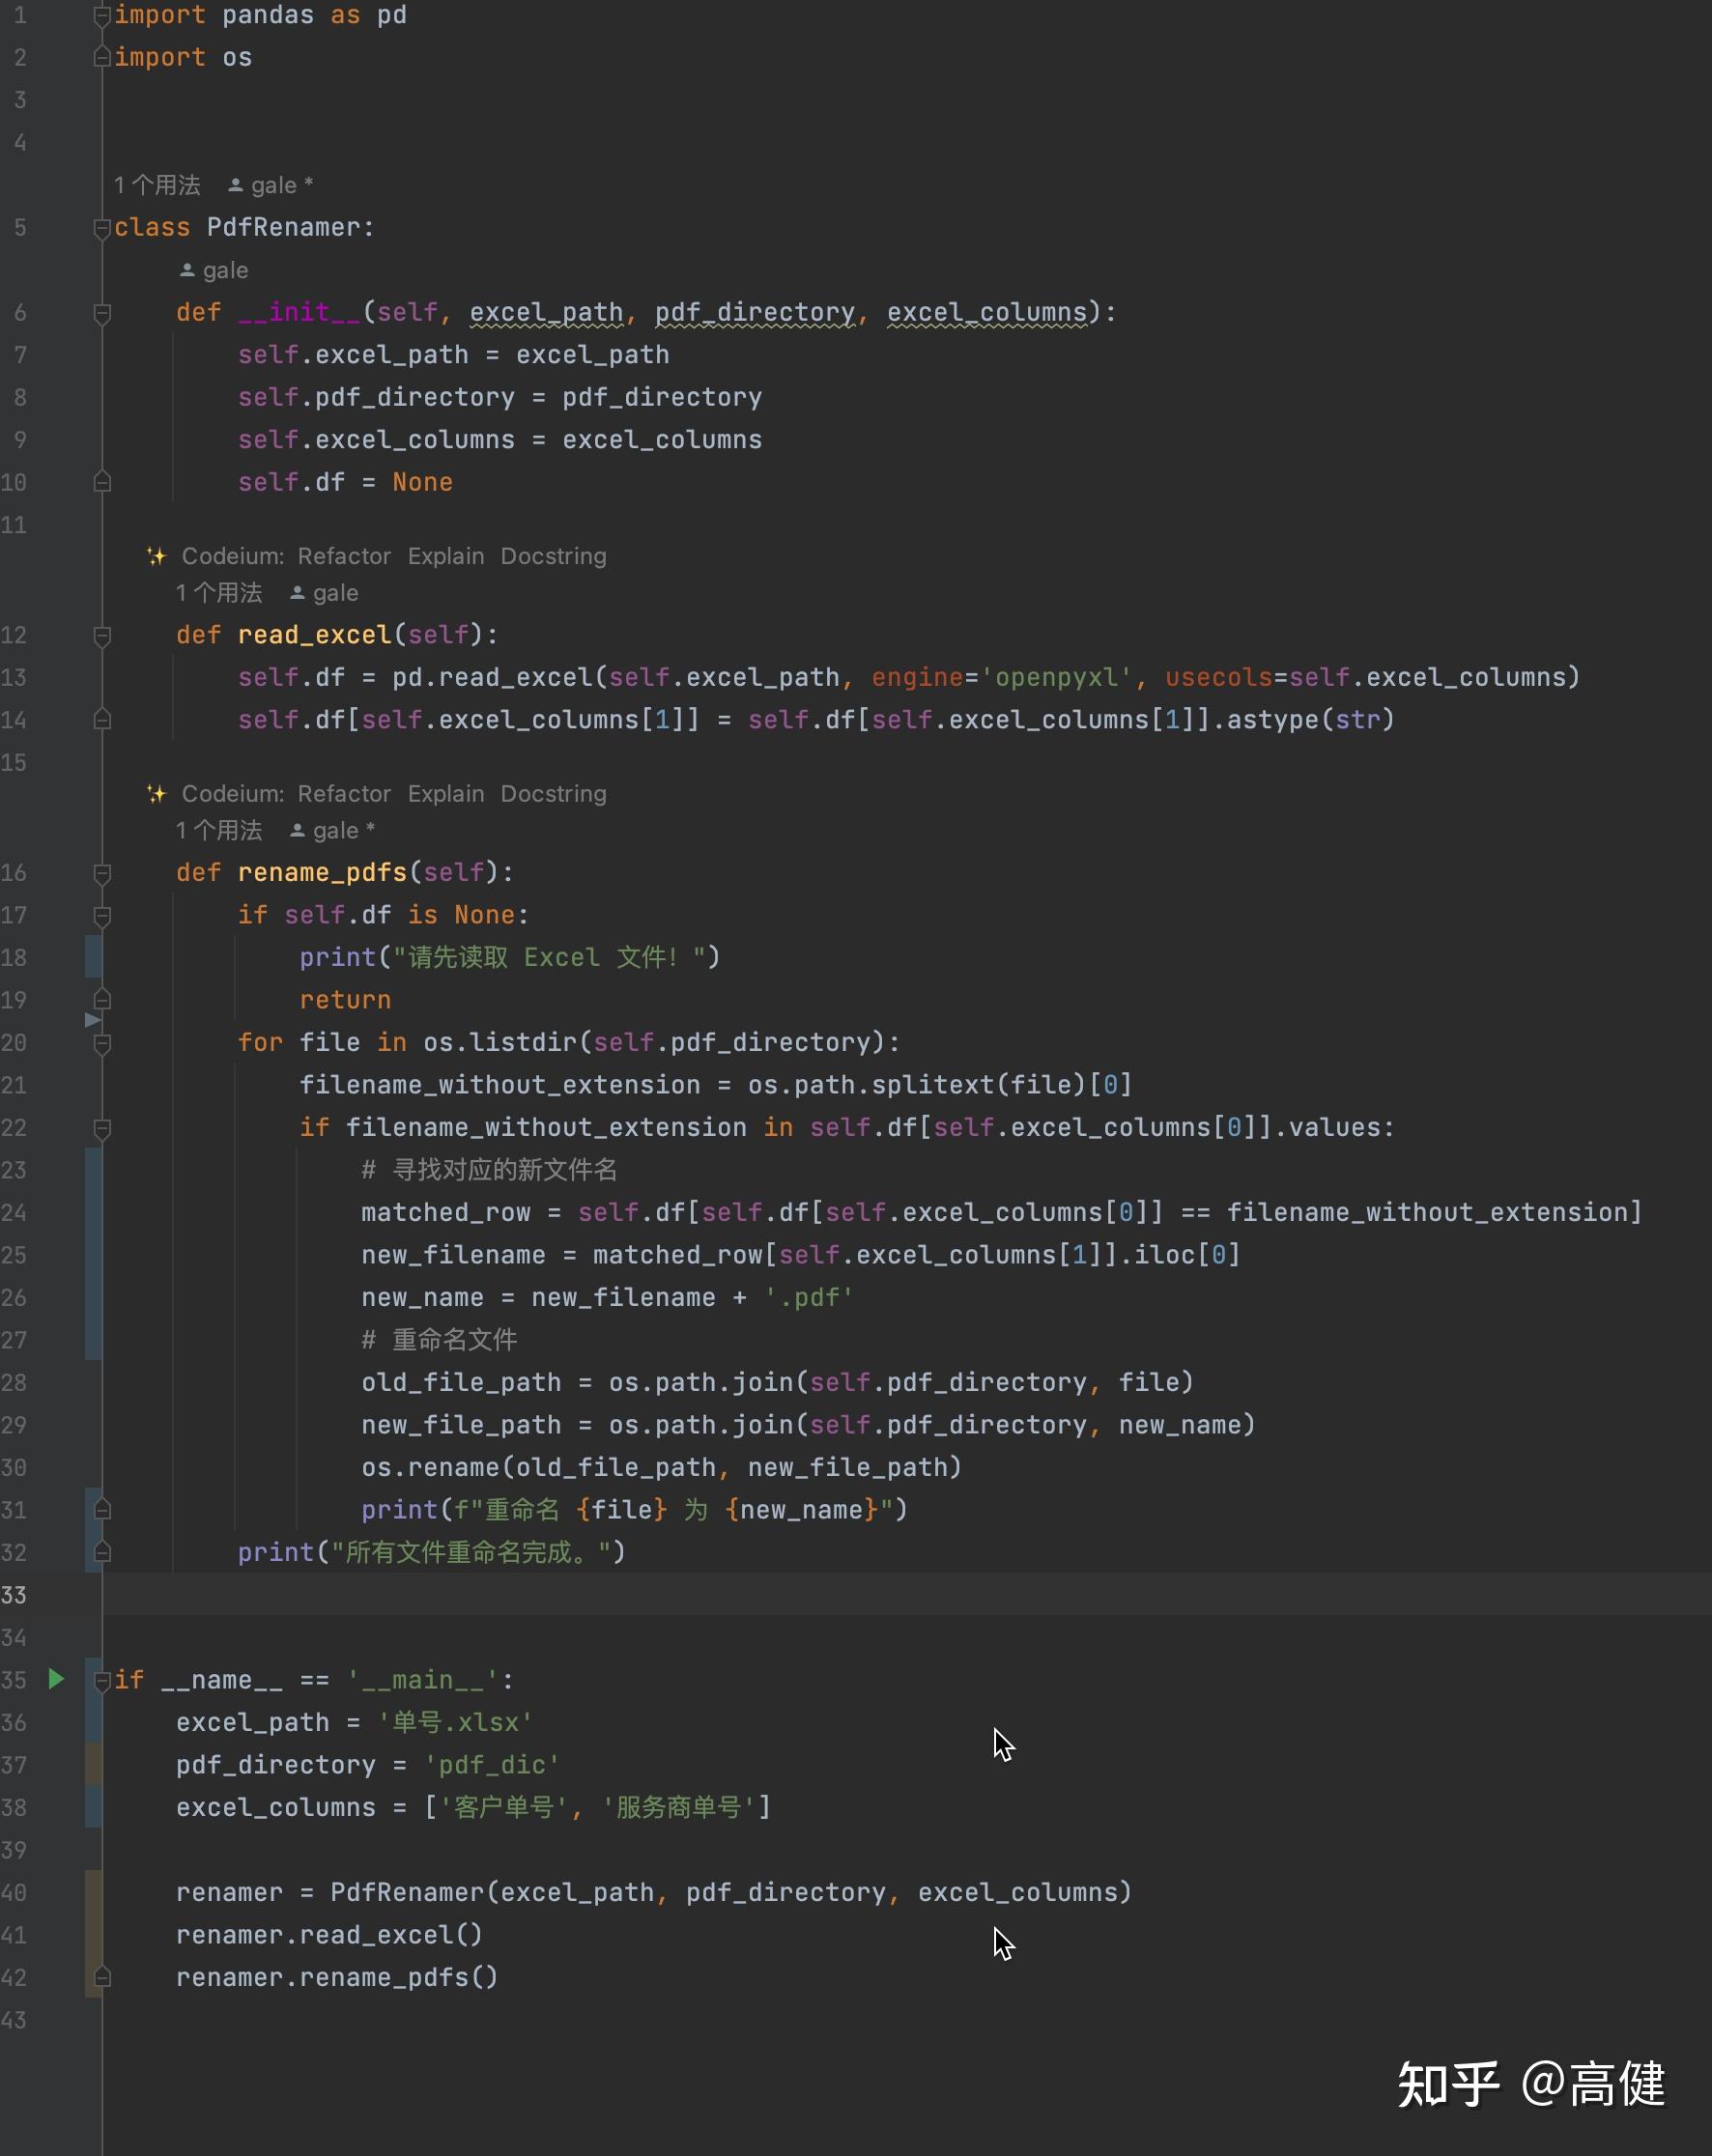Click 'astype' on line 14
Viewport: 1712px width, 2156px height.
1273,720
